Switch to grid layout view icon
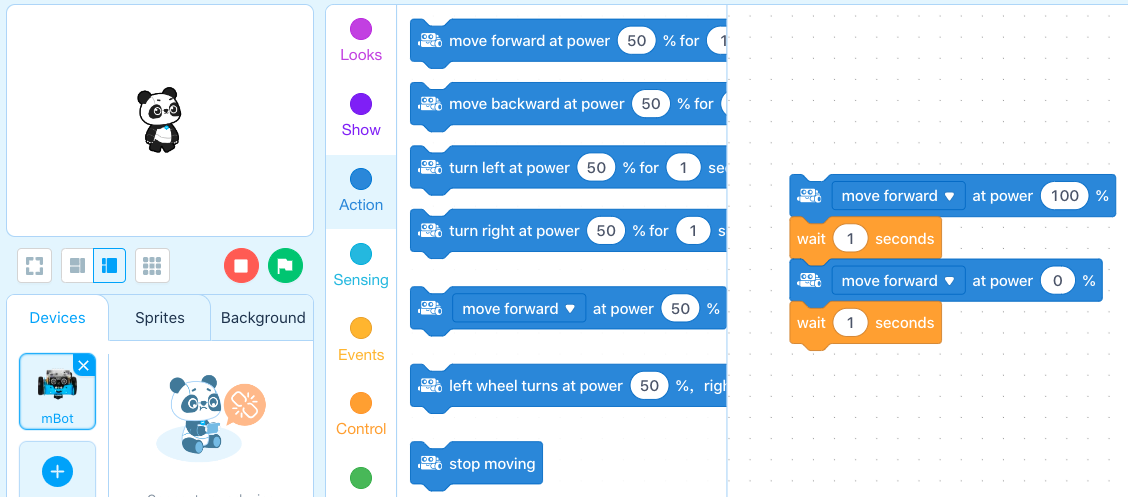 point(152,266)
